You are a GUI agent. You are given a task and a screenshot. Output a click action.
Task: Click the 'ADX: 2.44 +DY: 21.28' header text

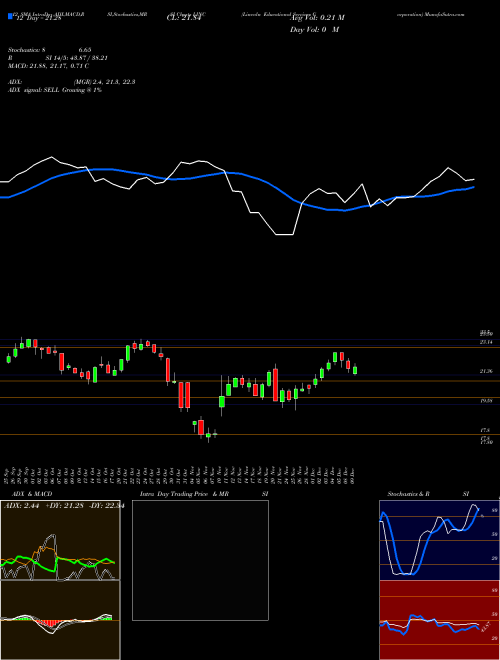[45, 506]
